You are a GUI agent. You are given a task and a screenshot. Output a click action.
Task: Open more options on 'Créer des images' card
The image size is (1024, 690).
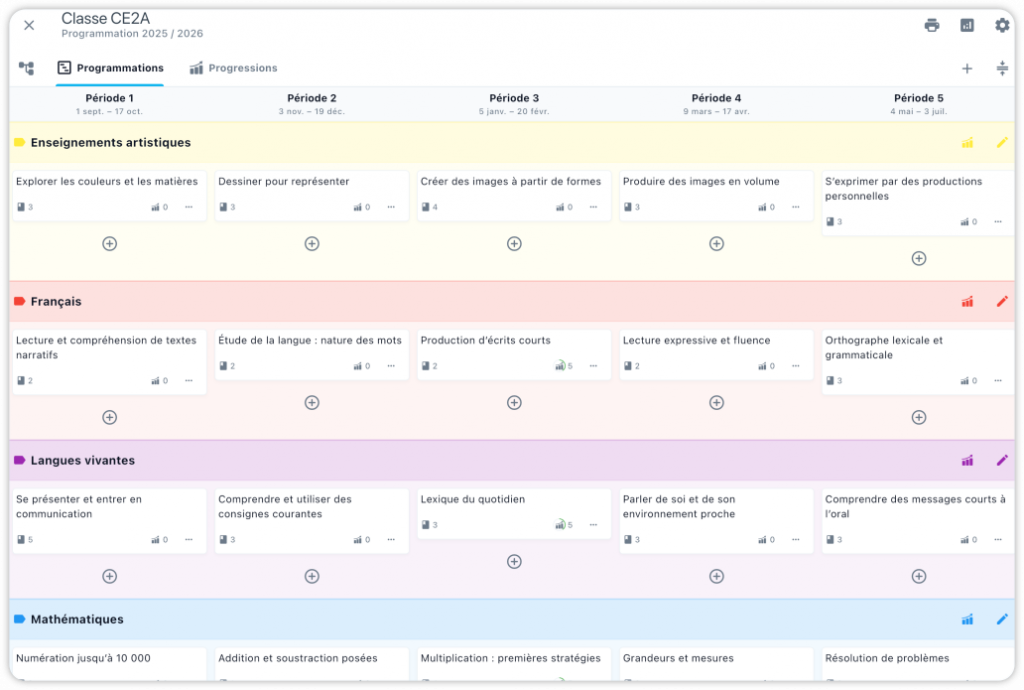click(593, 207)
